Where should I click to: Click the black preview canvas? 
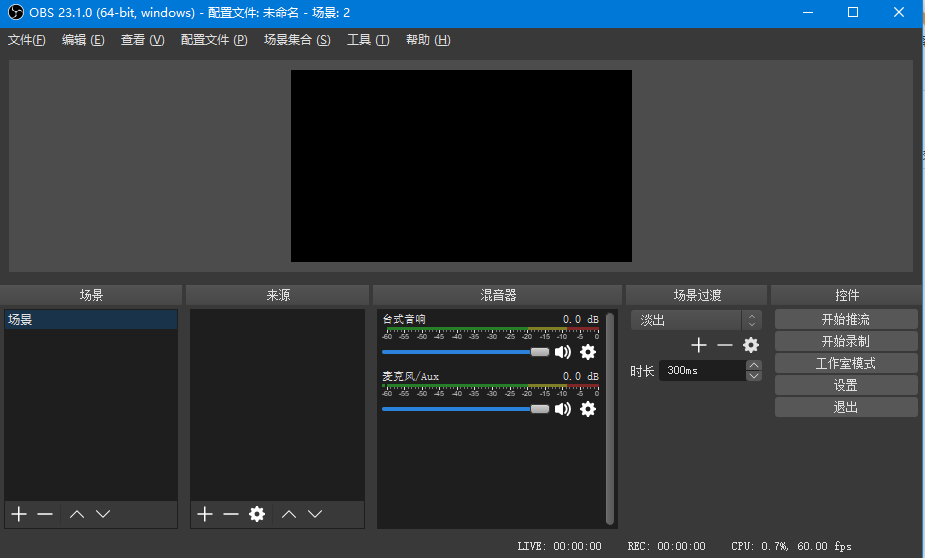tap(461, 166)
